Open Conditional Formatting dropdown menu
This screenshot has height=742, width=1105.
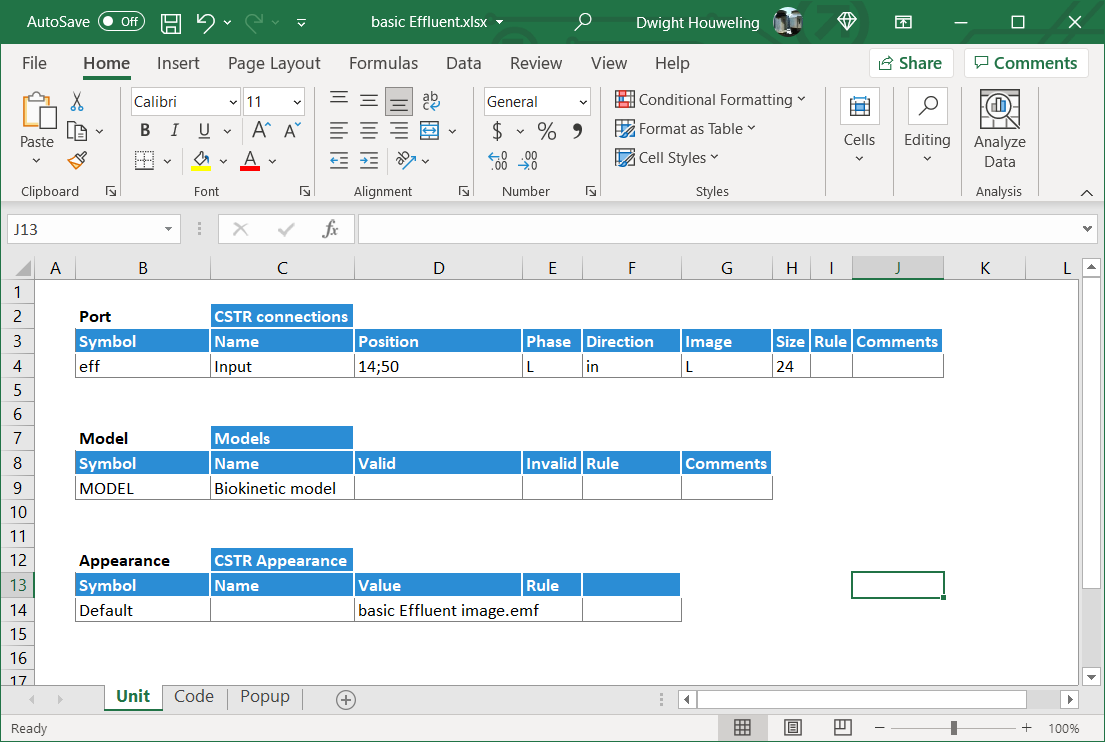pyautogui.click(x=710, y=100)
